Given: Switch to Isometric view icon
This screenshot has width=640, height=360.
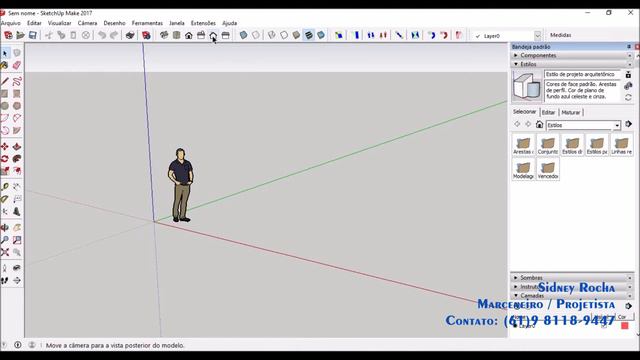Looking at the screenshot, I should tap(164, 36).
